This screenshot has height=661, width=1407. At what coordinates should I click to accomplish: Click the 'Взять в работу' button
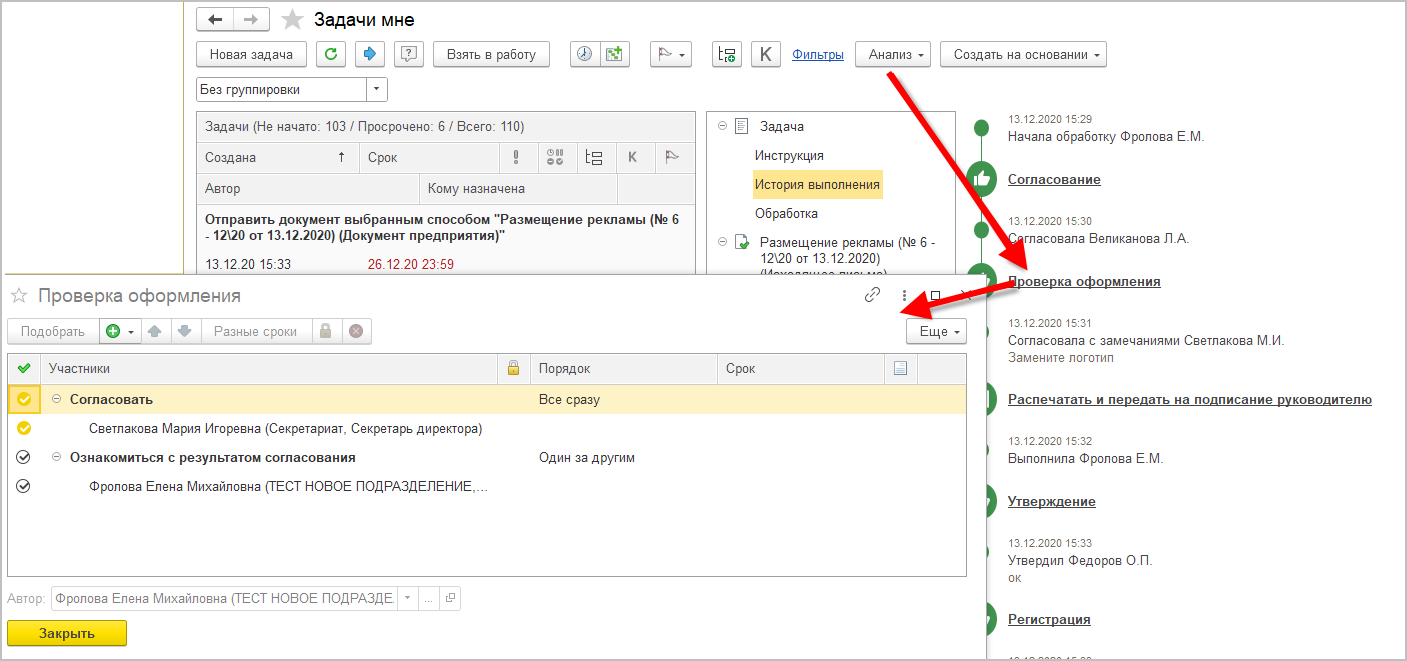pos(491,54)
